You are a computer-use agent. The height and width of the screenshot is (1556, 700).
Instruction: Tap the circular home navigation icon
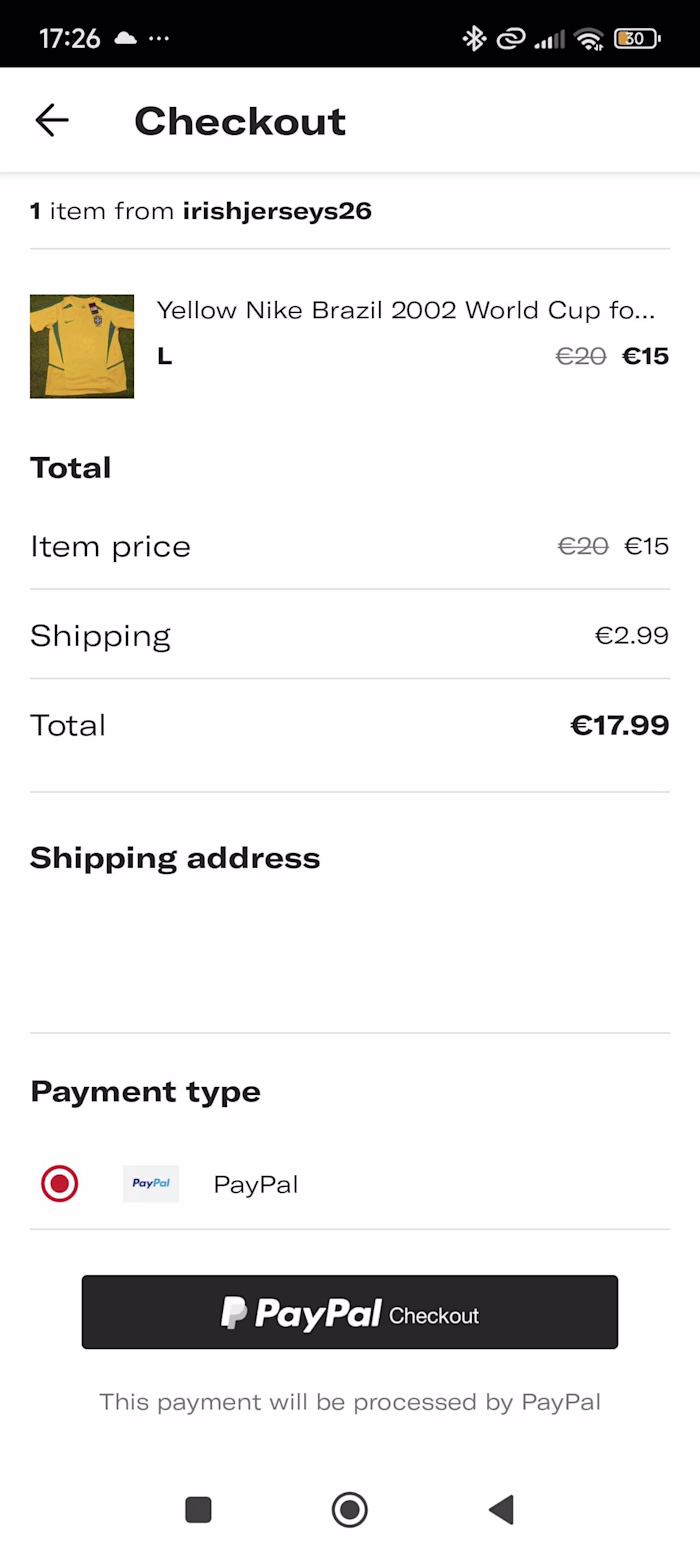click(x=349, y=1510)
